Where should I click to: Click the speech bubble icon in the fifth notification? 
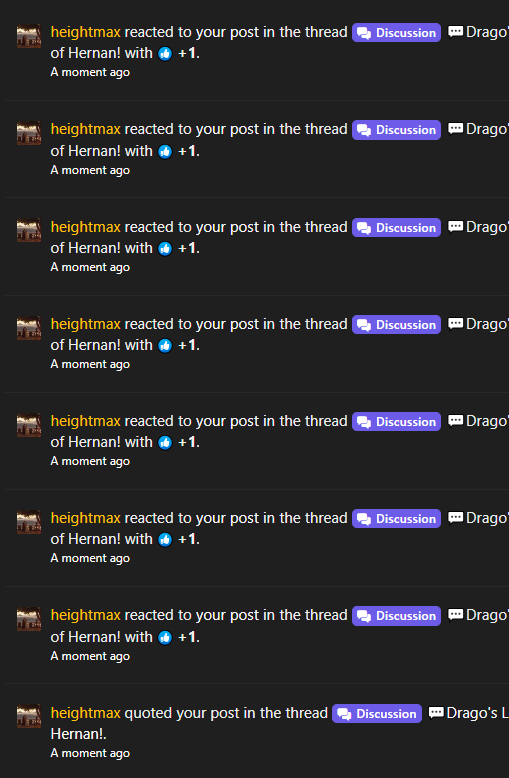coord(455,421)
